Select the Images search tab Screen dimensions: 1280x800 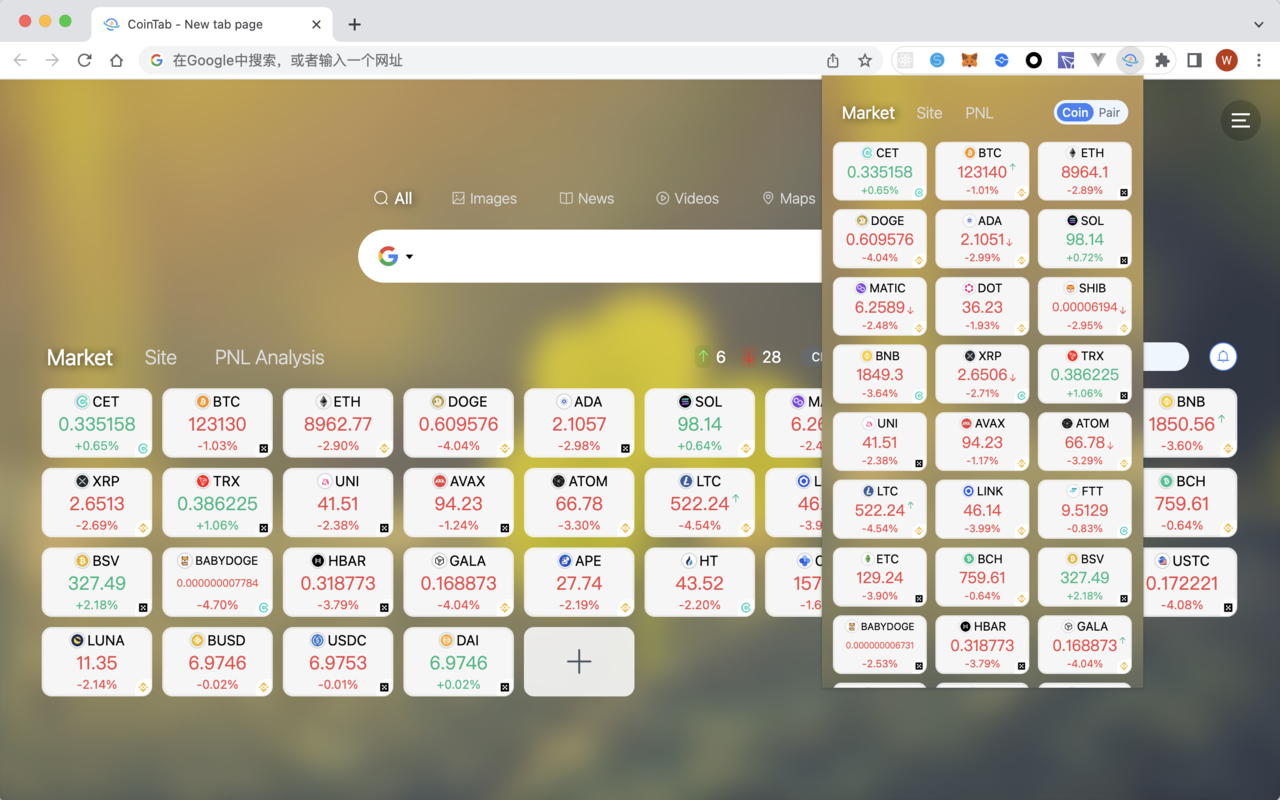click(484, 198)
